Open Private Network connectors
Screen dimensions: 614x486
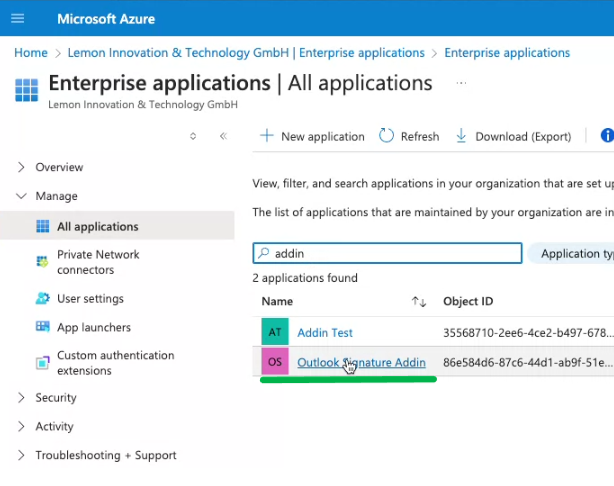(x=98, y=262)
